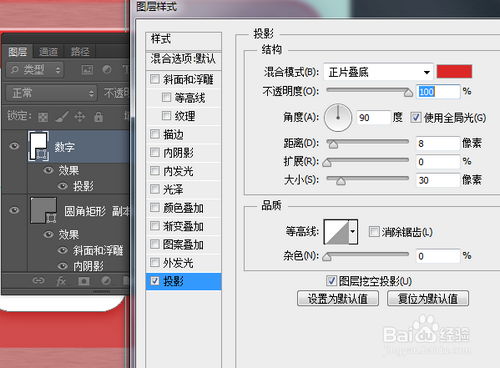Screen dimensions: 500x368
Task: Enable the 内发光 checkbox
Action: (155, 171)
